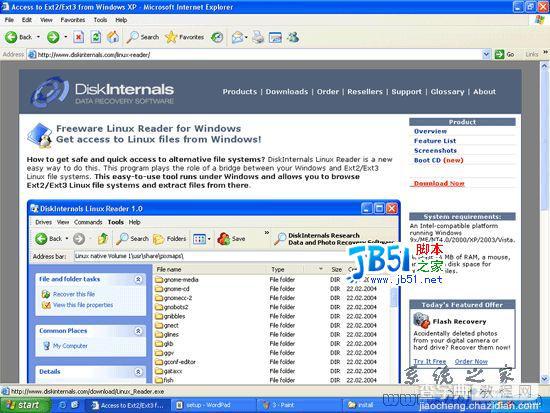Click the Order Now link
550x413 pixels.
(x=471, y=361)
